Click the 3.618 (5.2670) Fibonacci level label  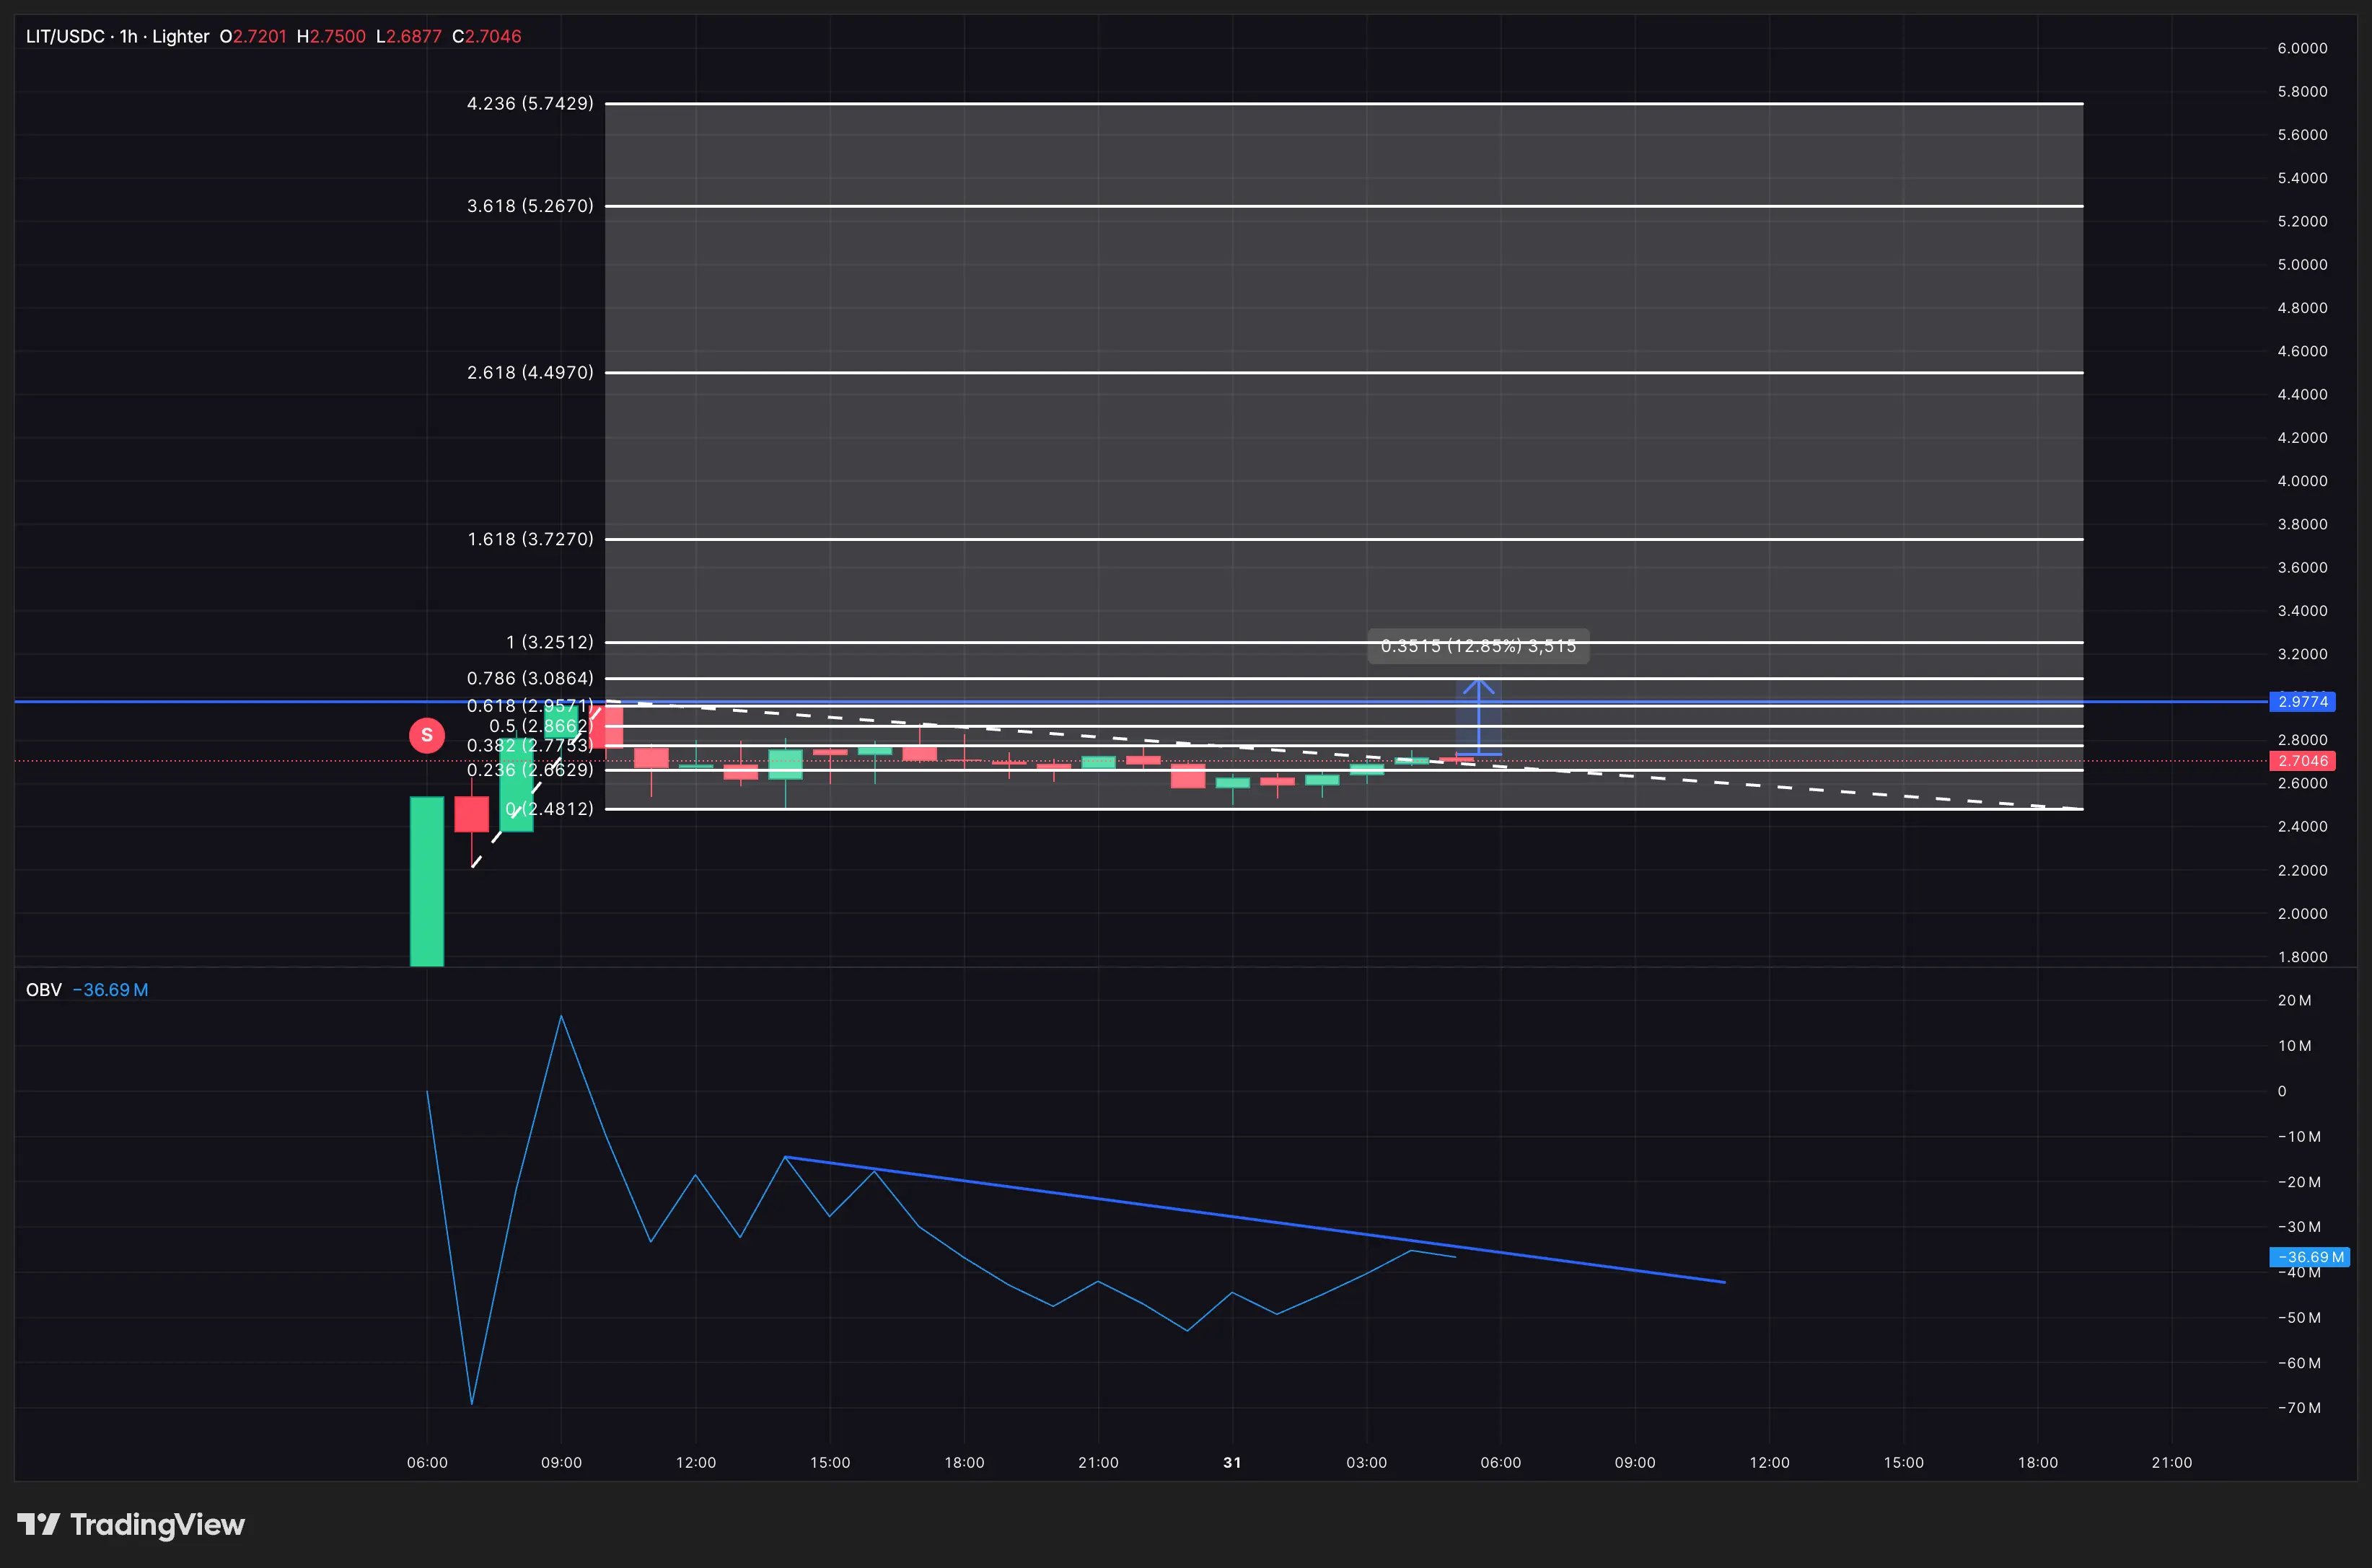click(530, 206)
